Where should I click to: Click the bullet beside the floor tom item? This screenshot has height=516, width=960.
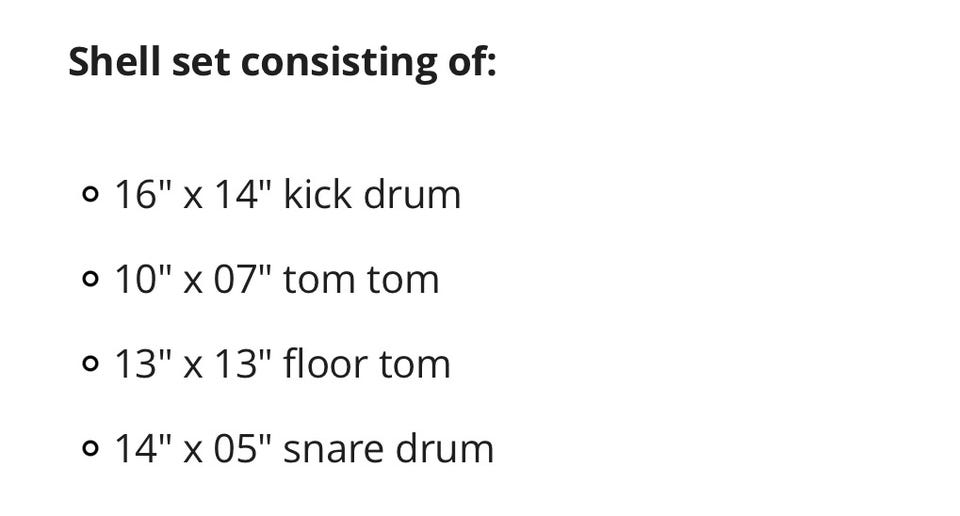click(x=90, y=364)
